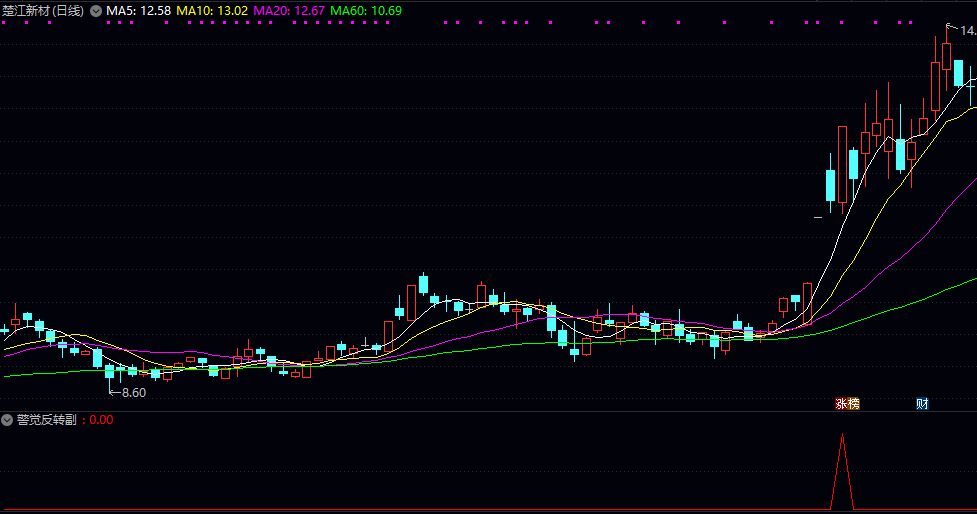Screen dimensions: 977x514
Task: Click the 8.60 lowest price marker
Action: click(133, 392)
